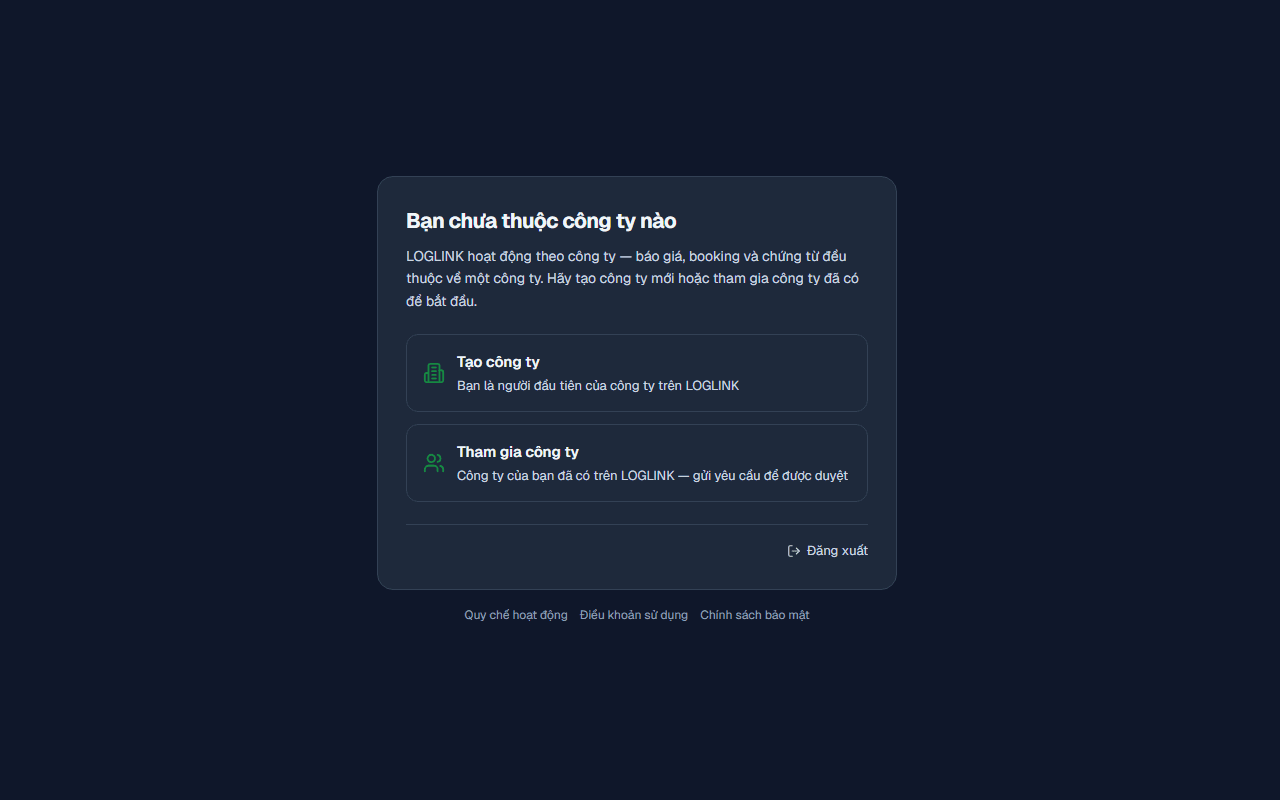Choose the Tạo công ty option title
The height and width of the screenshot is (800, 1280).
click(x=498, y=362)
